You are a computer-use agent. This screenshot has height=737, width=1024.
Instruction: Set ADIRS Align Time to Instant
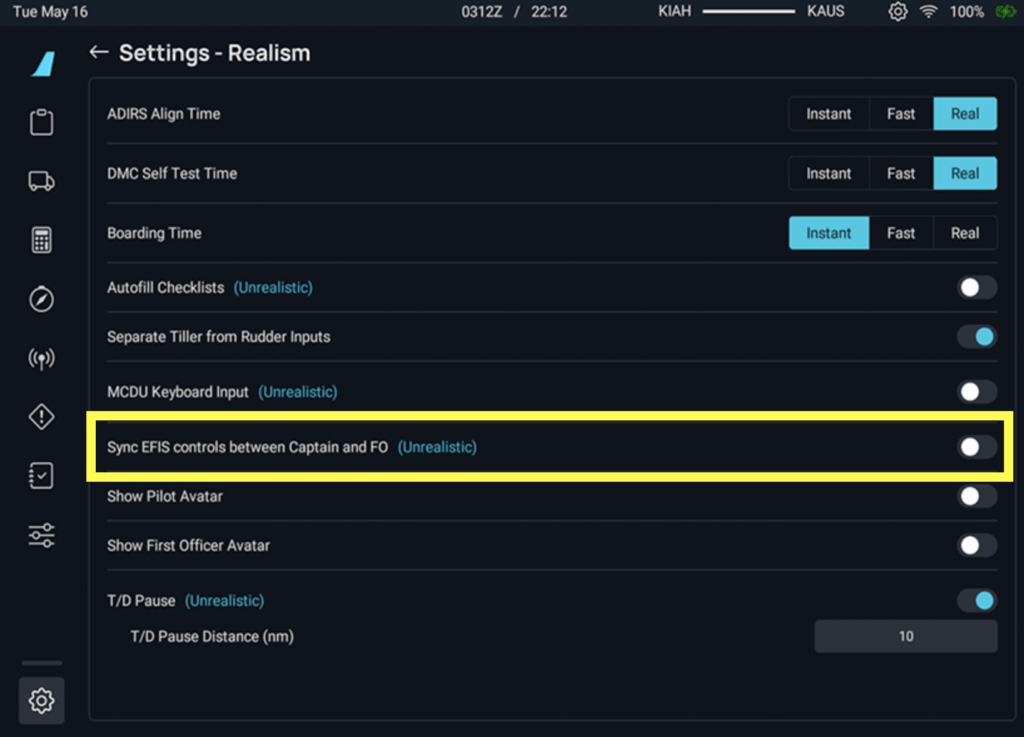pyautogui.click(x=829, y=114)
